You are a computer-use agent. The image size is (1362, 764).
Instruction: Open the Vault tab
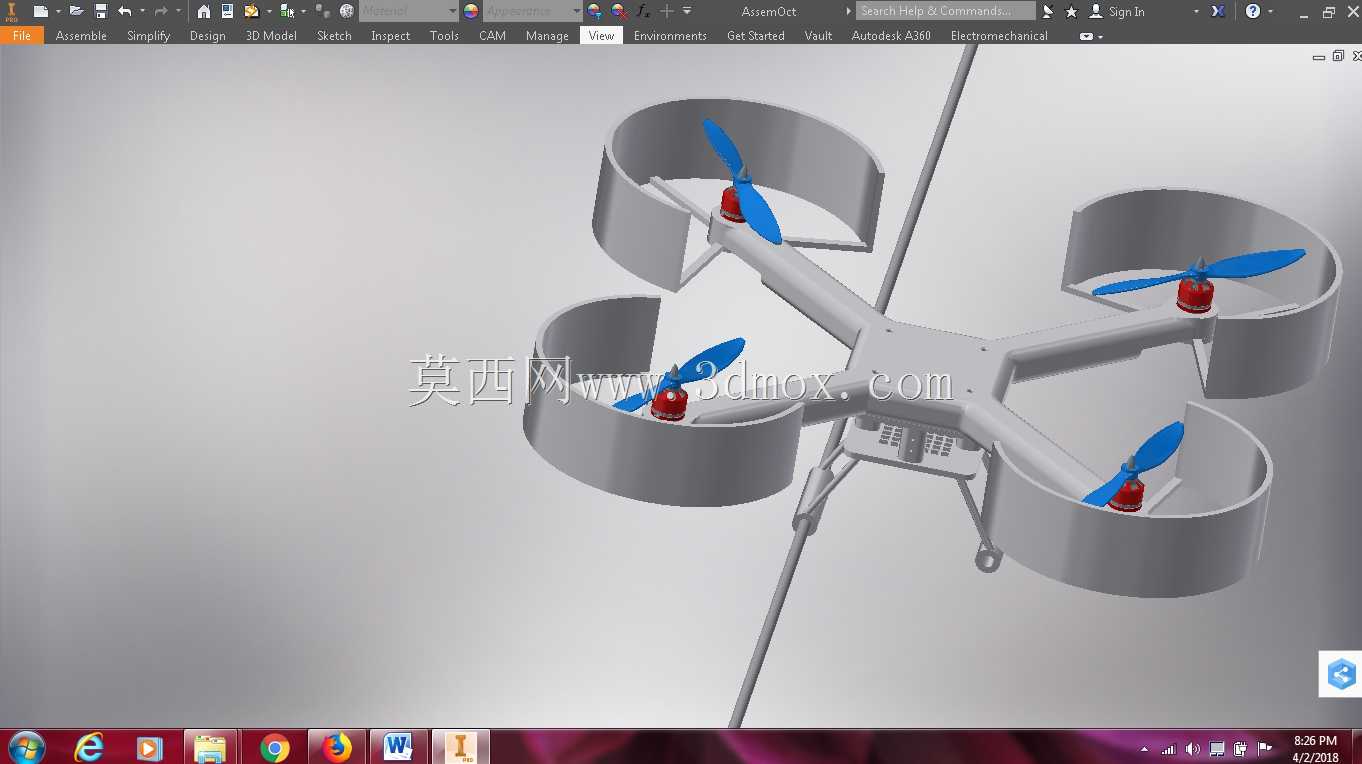(818, 35)
